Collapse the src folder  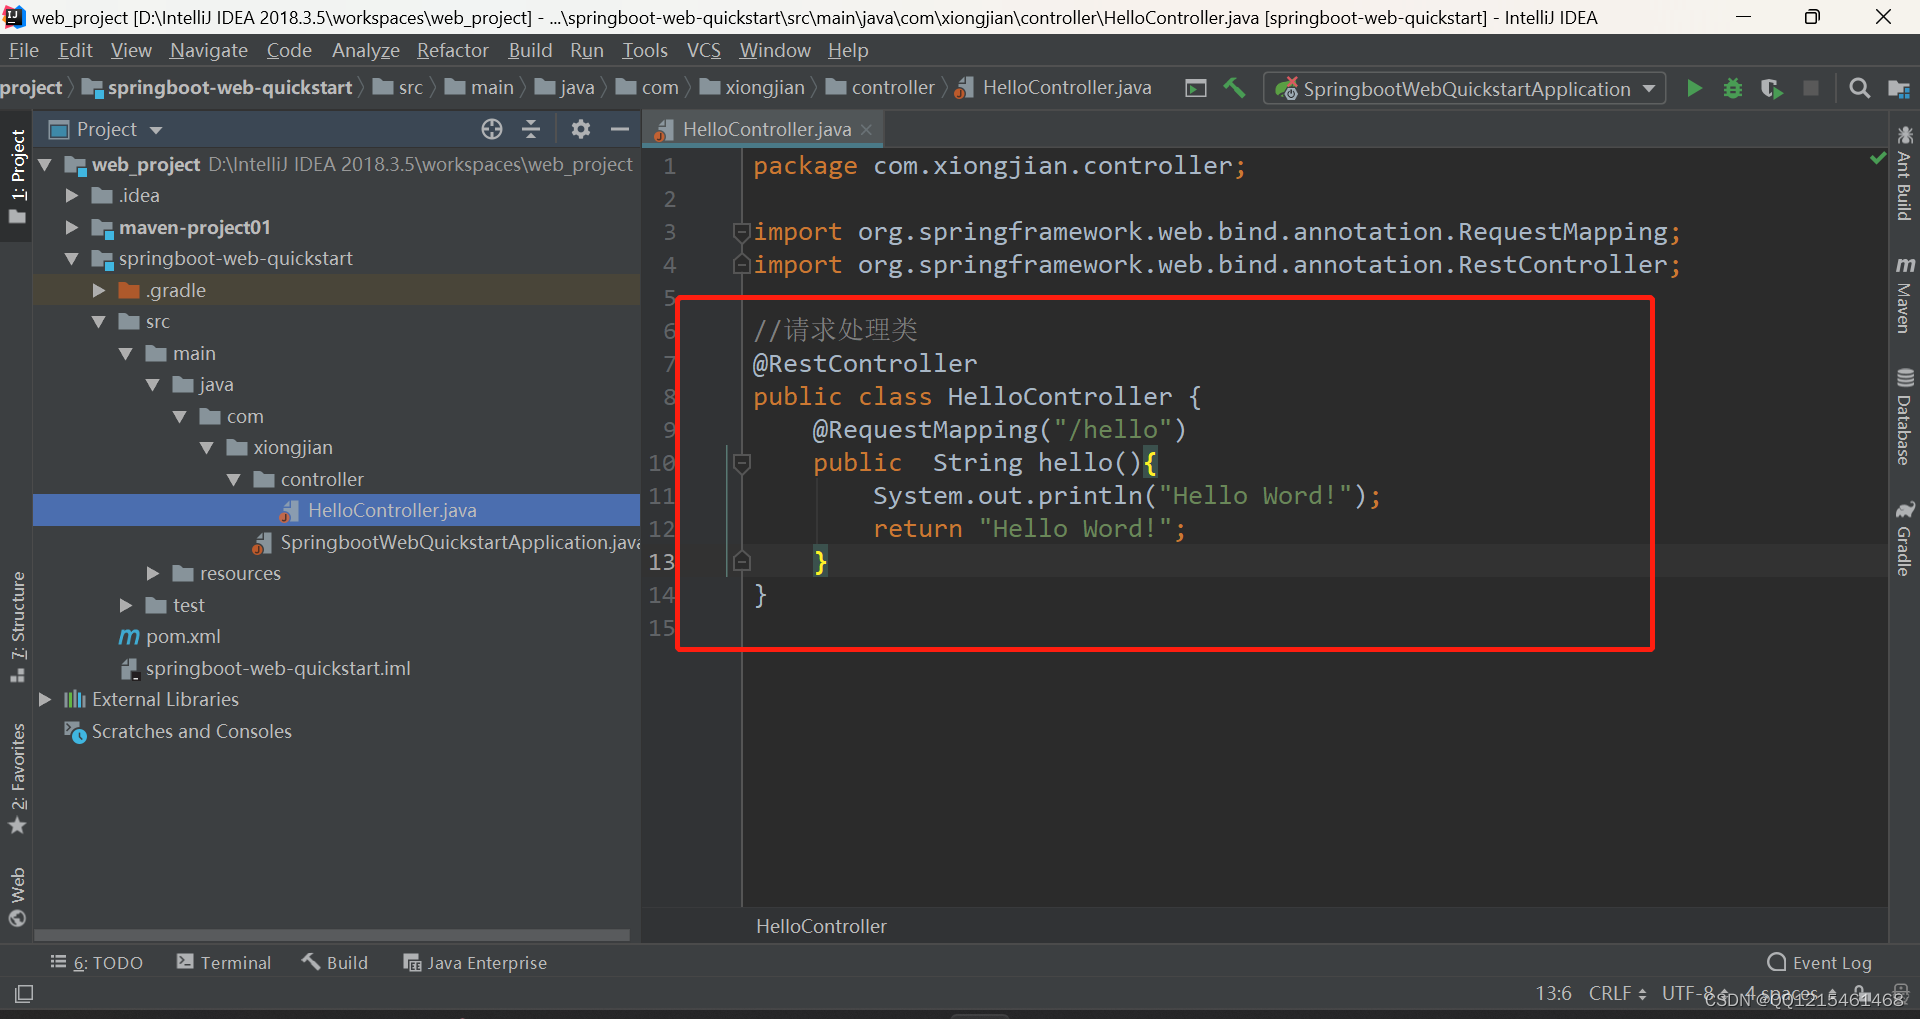pyautogui.click(x=99, y=322)
